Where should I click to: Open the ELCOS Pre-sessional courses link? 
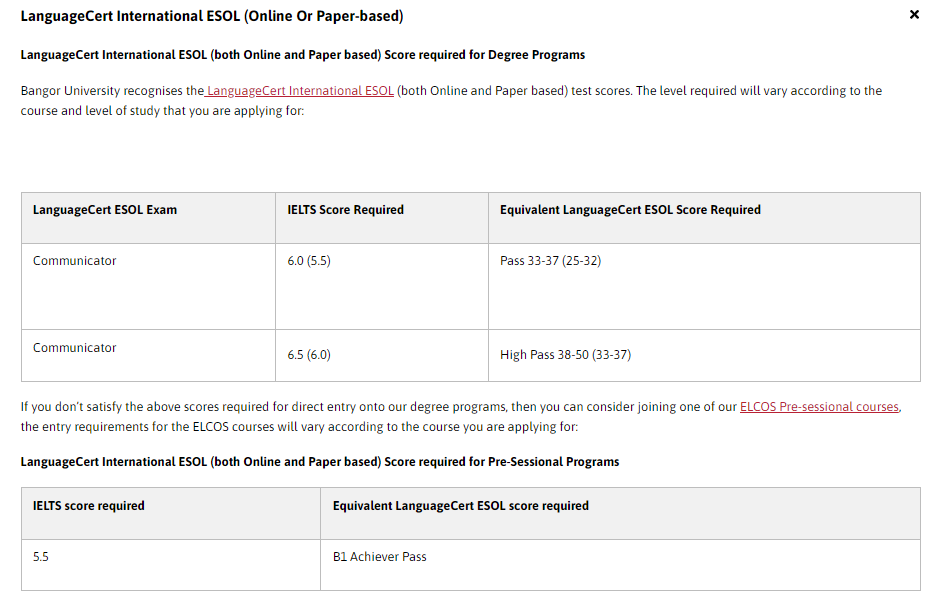(x=819, y=406)
